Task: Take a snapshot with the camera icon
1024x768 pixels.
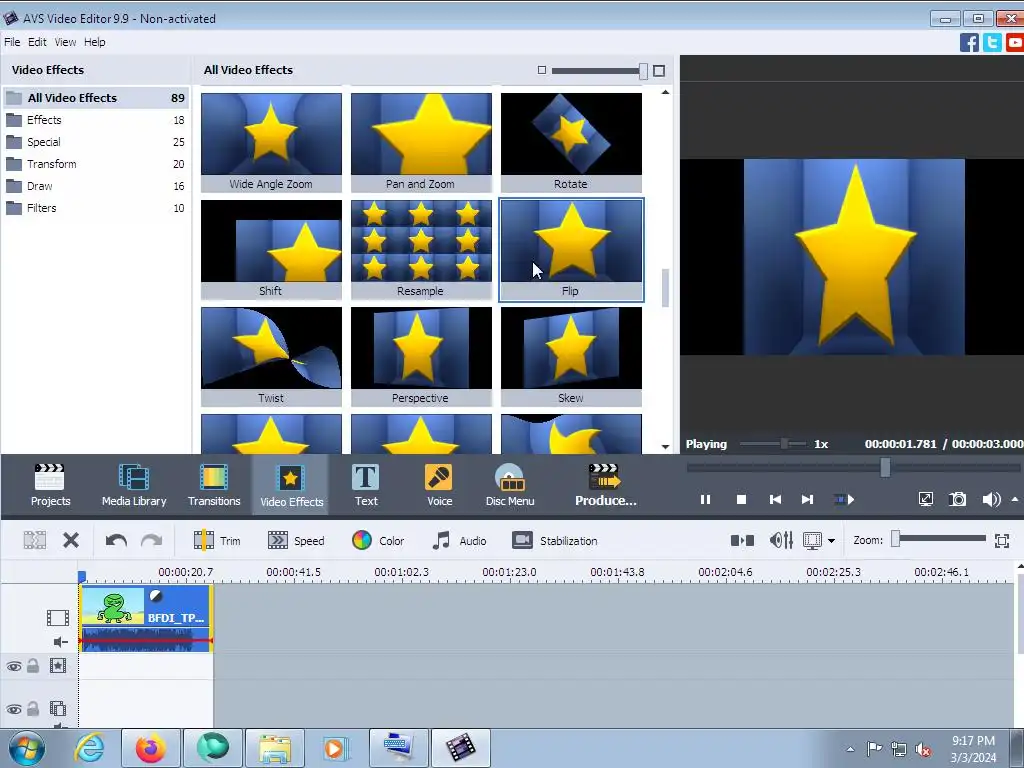Action: [x=957, y=500]
